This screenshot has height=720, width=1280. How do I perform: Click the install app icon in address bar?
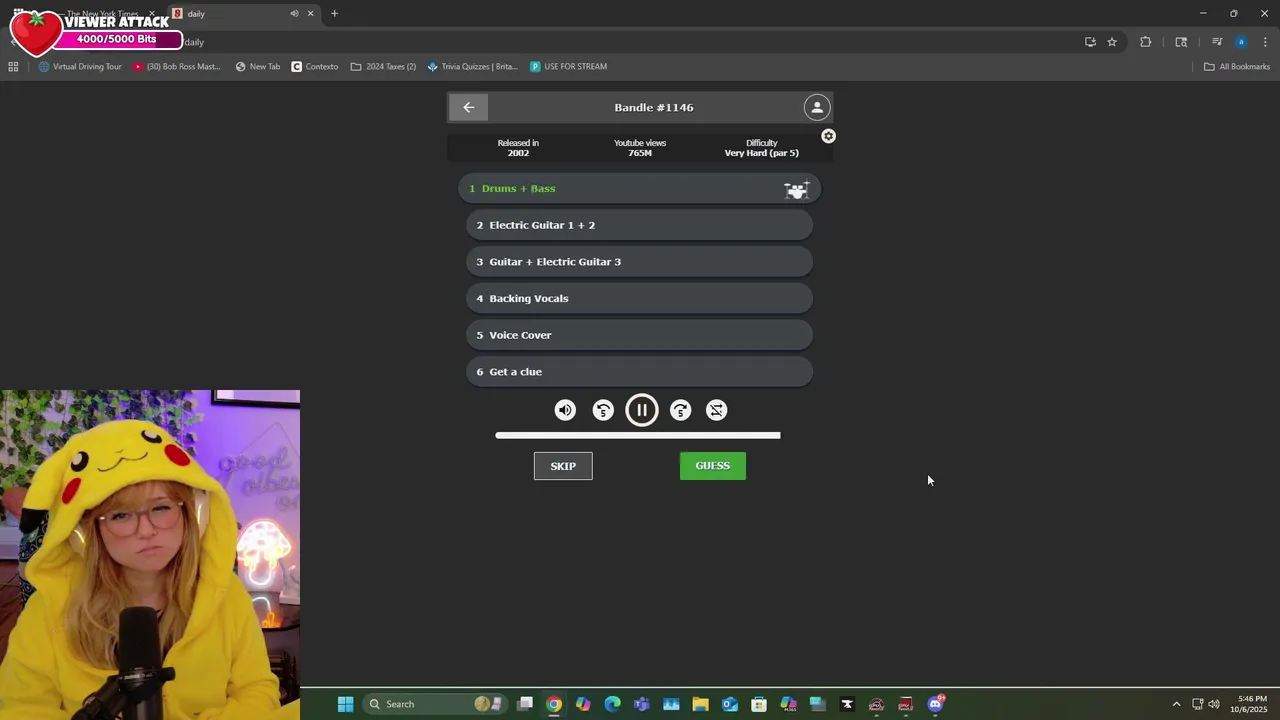click(x=1090, y=42)
